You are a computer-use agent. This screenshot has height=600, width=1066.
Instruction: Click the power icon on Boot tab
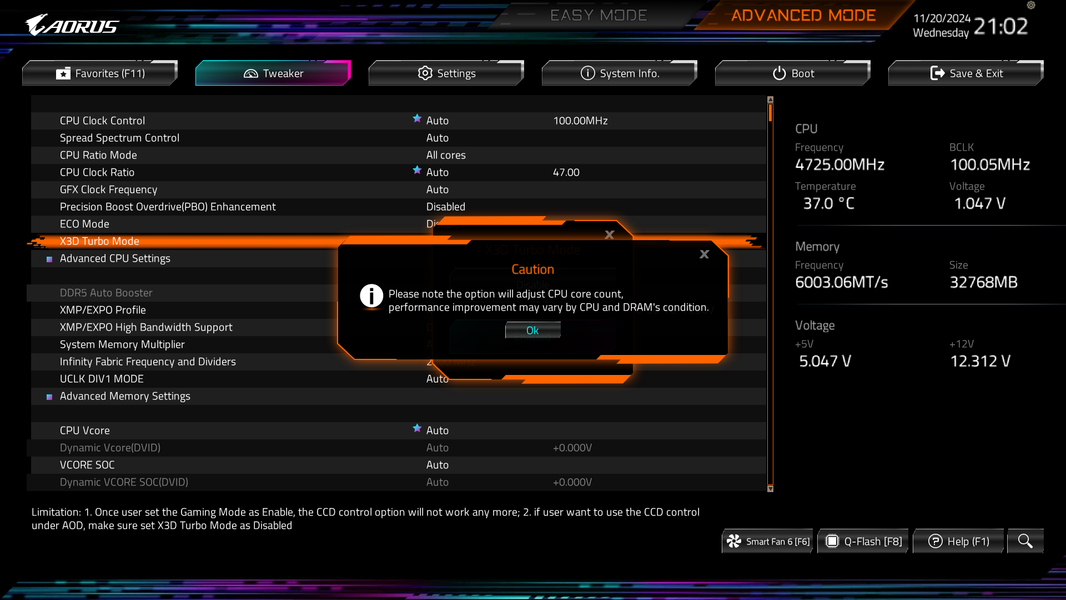(x=779, y=73)
